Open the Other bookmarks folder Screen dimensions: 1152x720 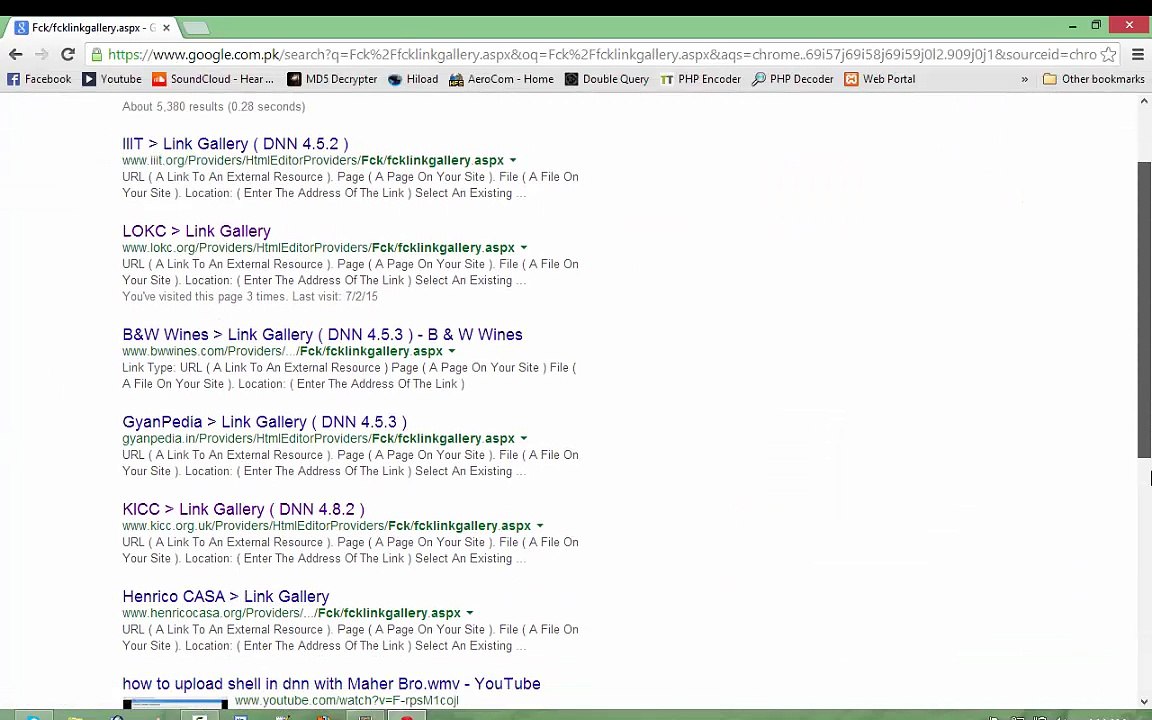[x=1093, y=79]
